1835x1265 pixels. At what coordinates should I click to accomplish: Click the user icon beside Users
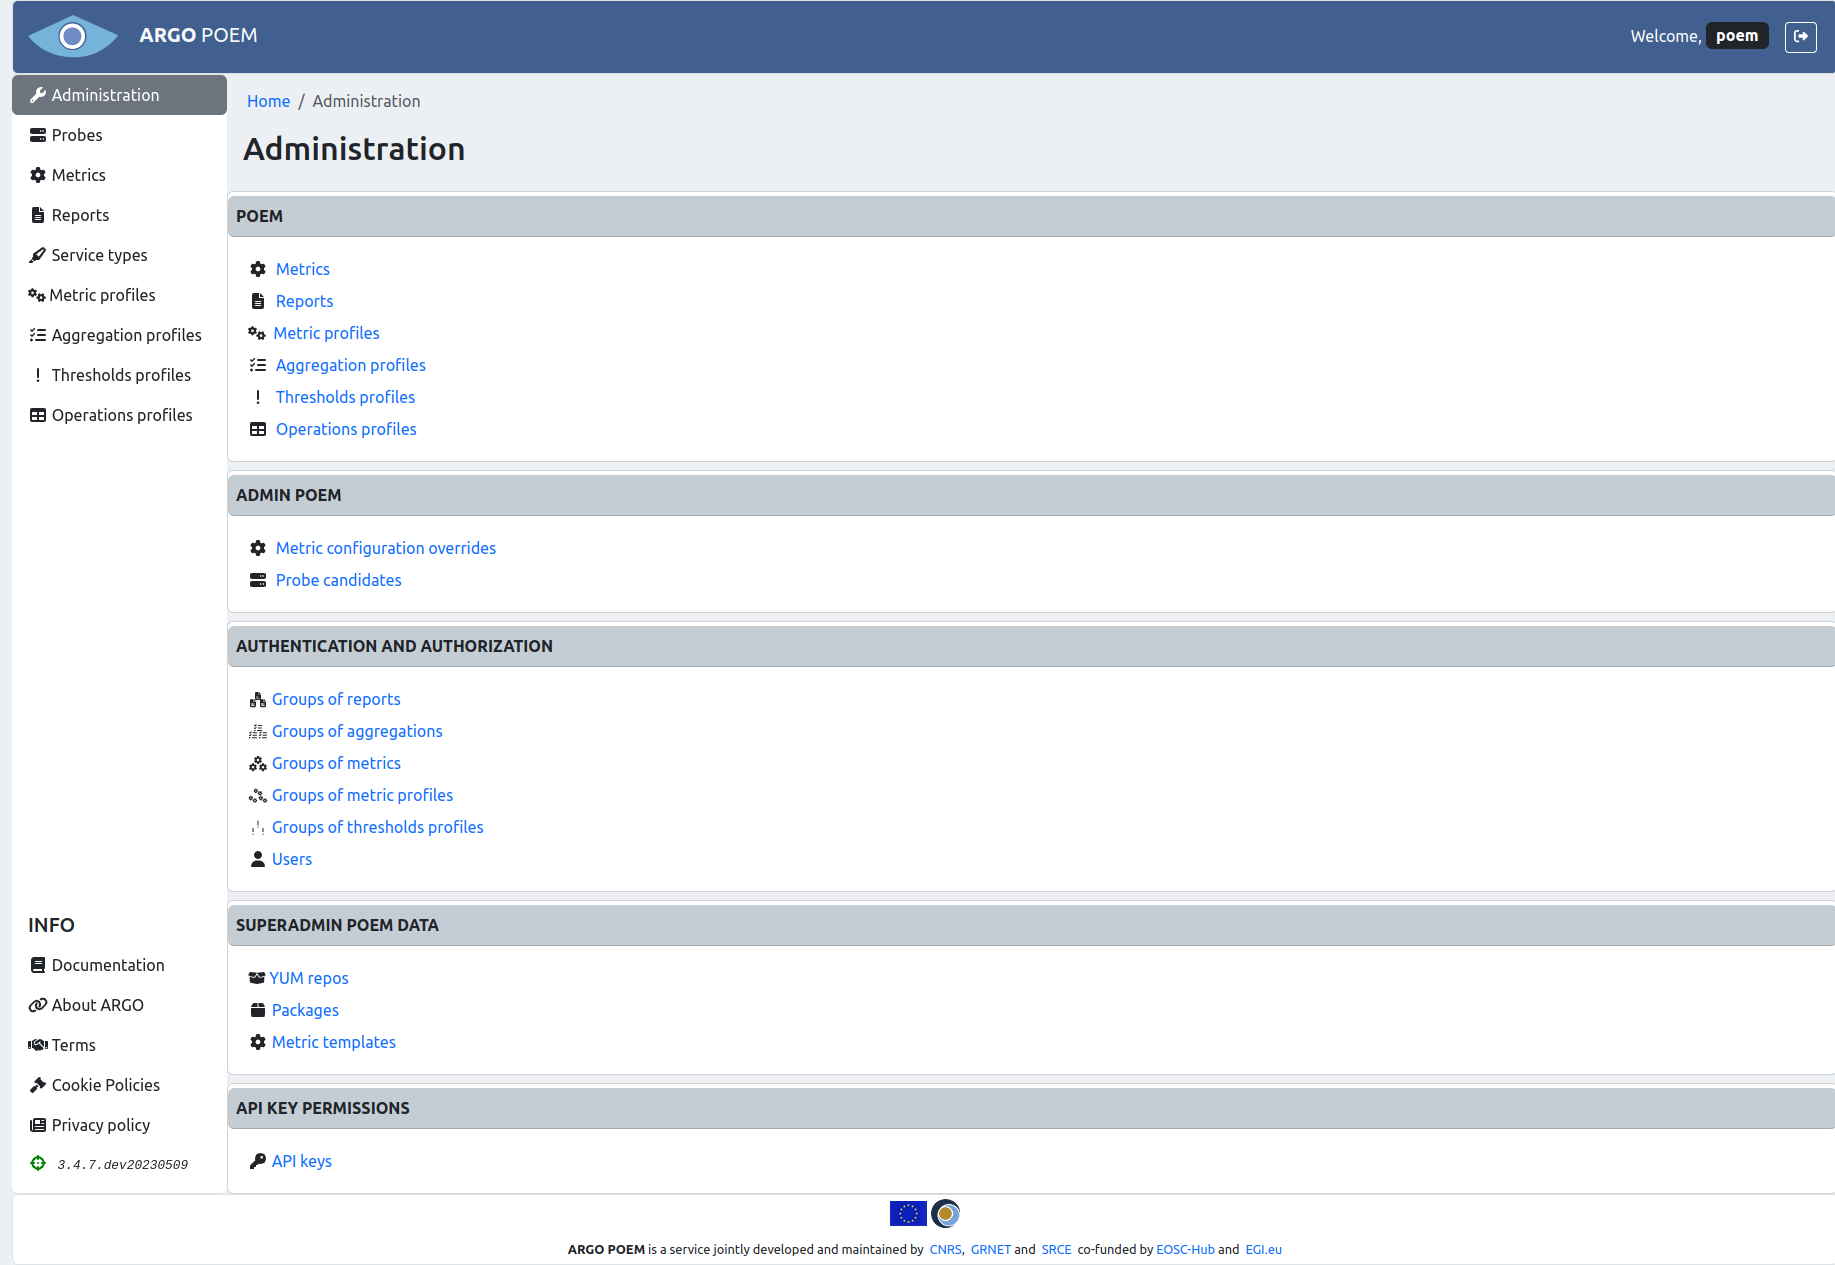click(x=258, y=859)
